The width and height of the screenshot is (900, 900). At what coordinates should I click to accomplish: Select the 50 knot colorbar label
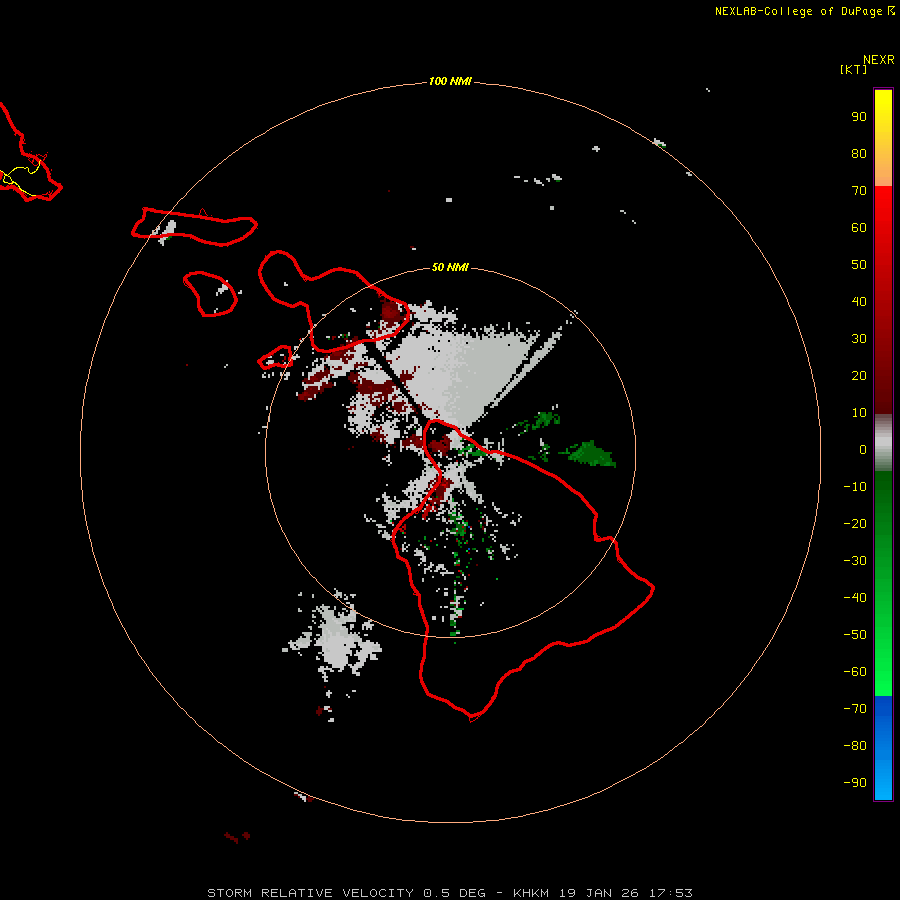(859, 265)
